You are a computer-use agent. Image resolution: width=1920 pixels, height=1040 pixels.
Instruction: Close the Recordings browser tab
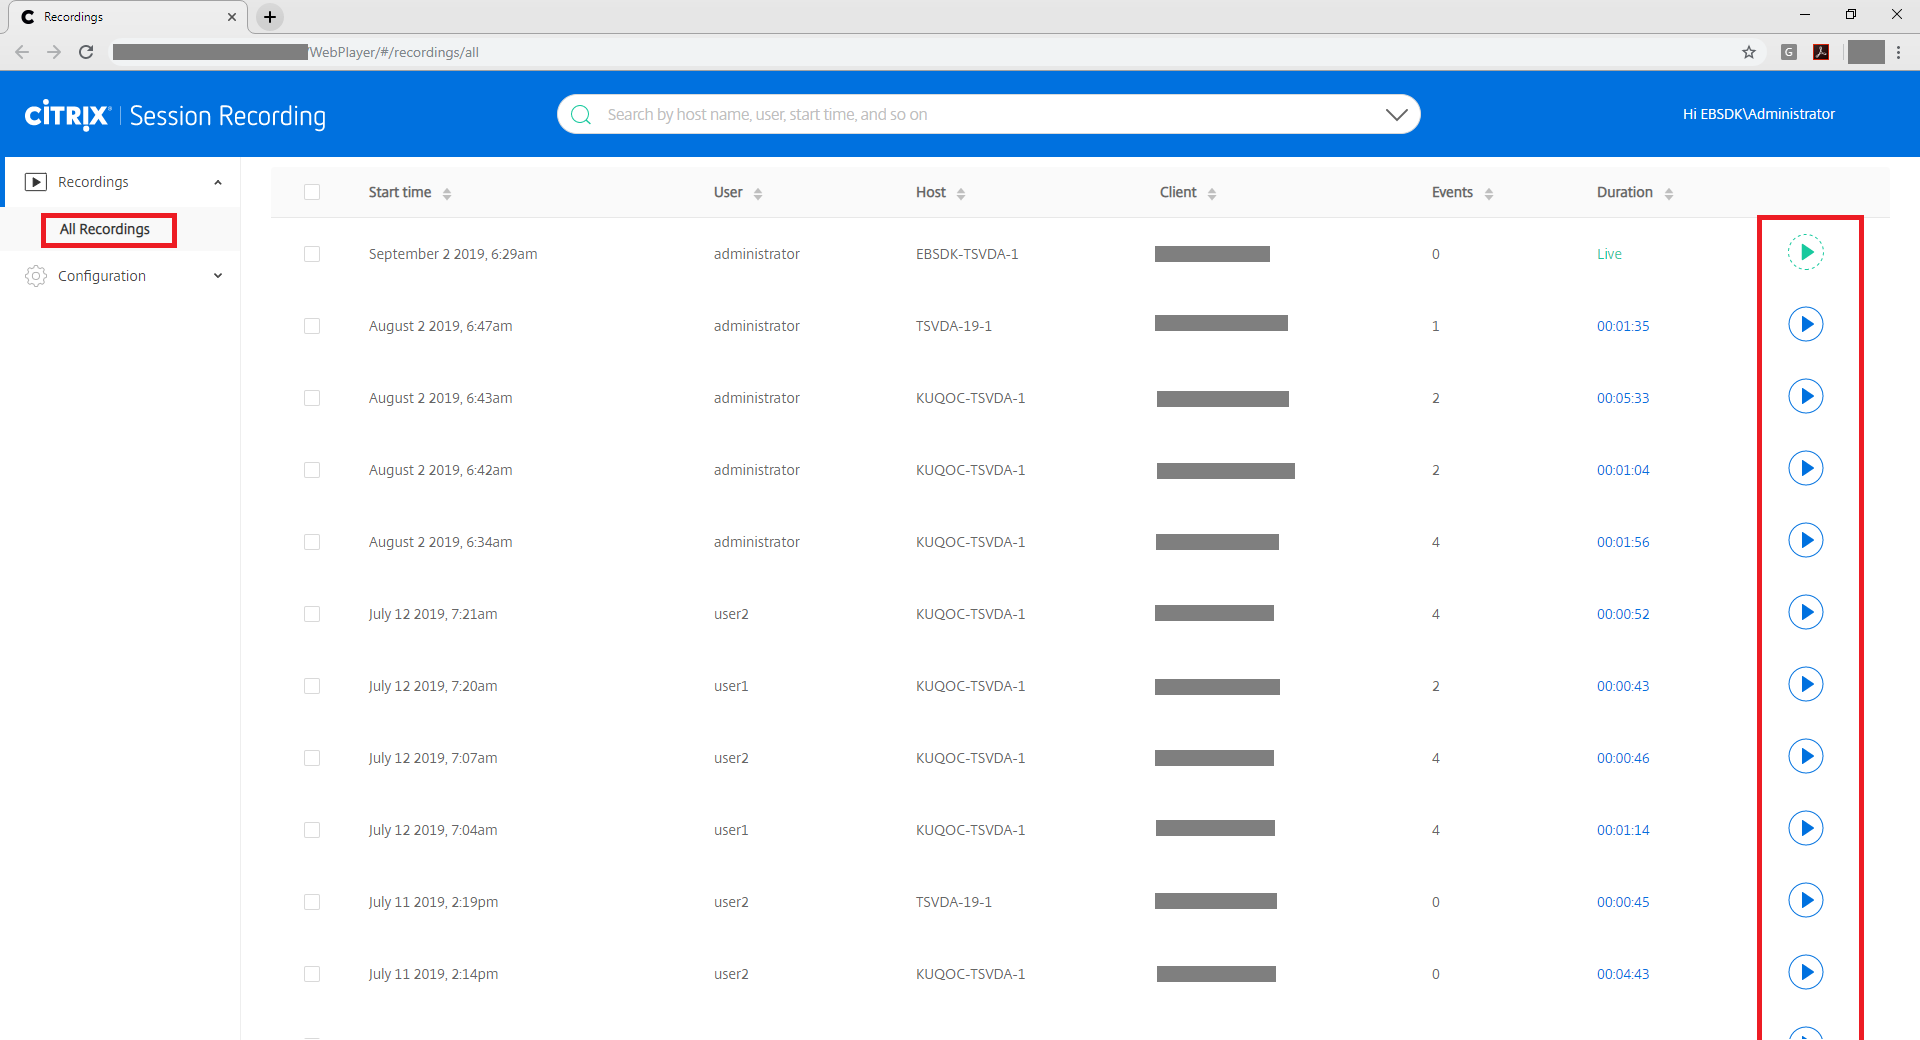tap(231, 17)
